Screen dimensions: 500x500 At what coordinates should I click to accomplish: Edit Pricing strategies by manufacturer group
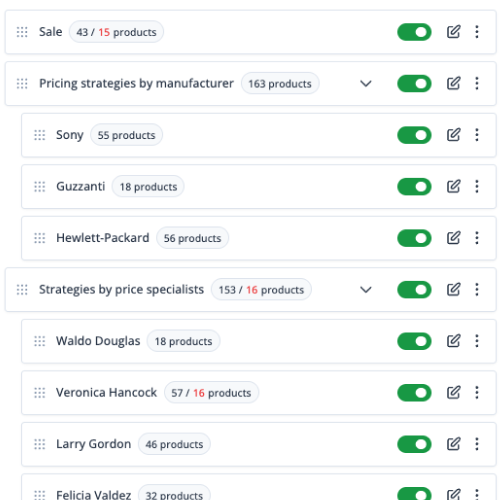pyautogui.click(x=453, y=83)
